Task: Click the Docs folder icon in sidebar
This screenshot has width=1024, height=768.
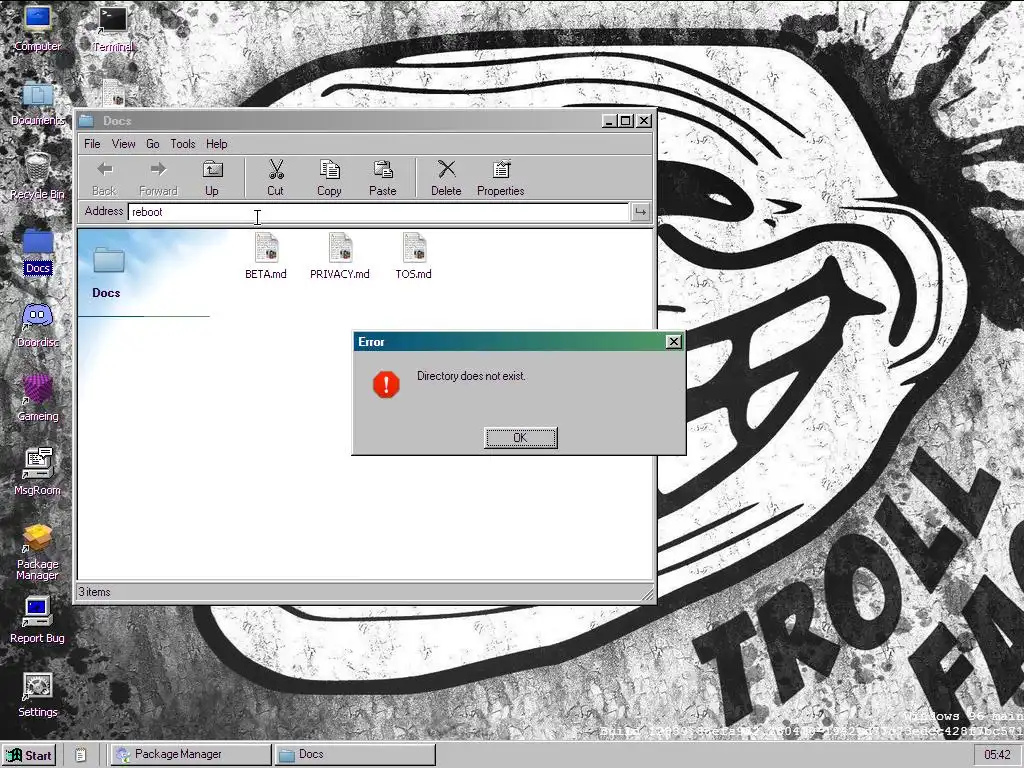Action: pyautogui.click(x=108, y=260)
